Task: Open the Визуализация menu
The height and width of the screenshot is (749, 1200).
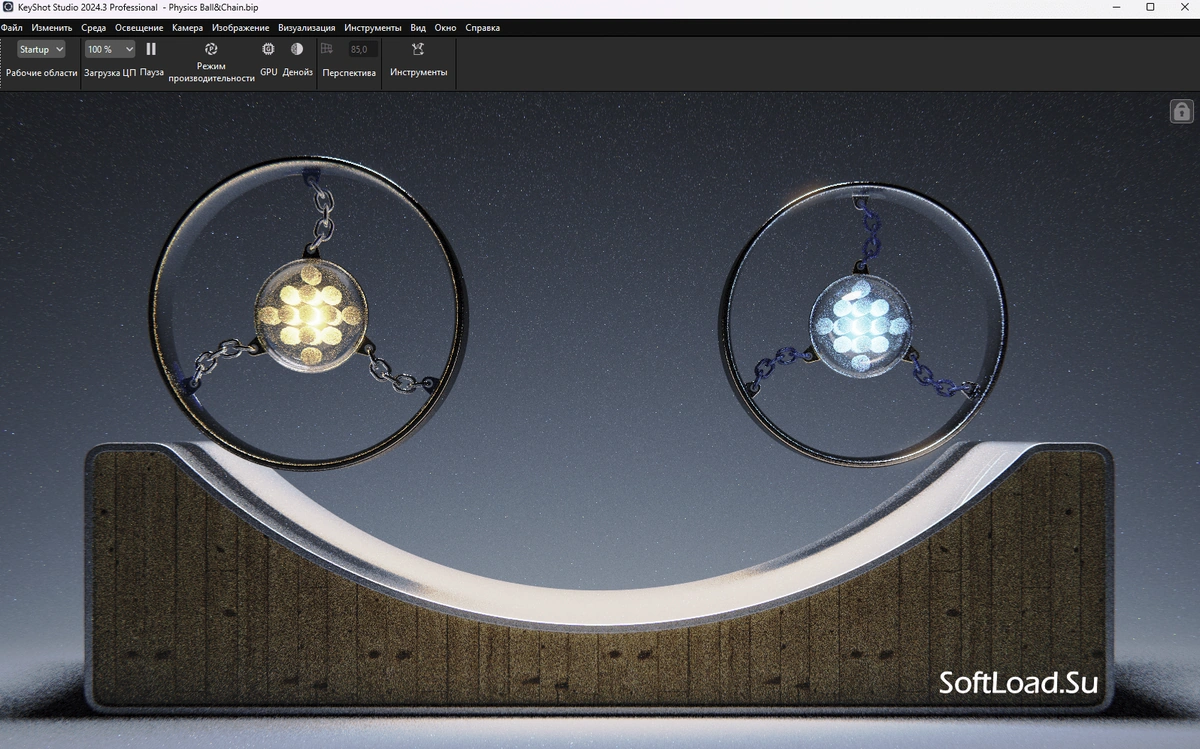Action: coord(307,28)
